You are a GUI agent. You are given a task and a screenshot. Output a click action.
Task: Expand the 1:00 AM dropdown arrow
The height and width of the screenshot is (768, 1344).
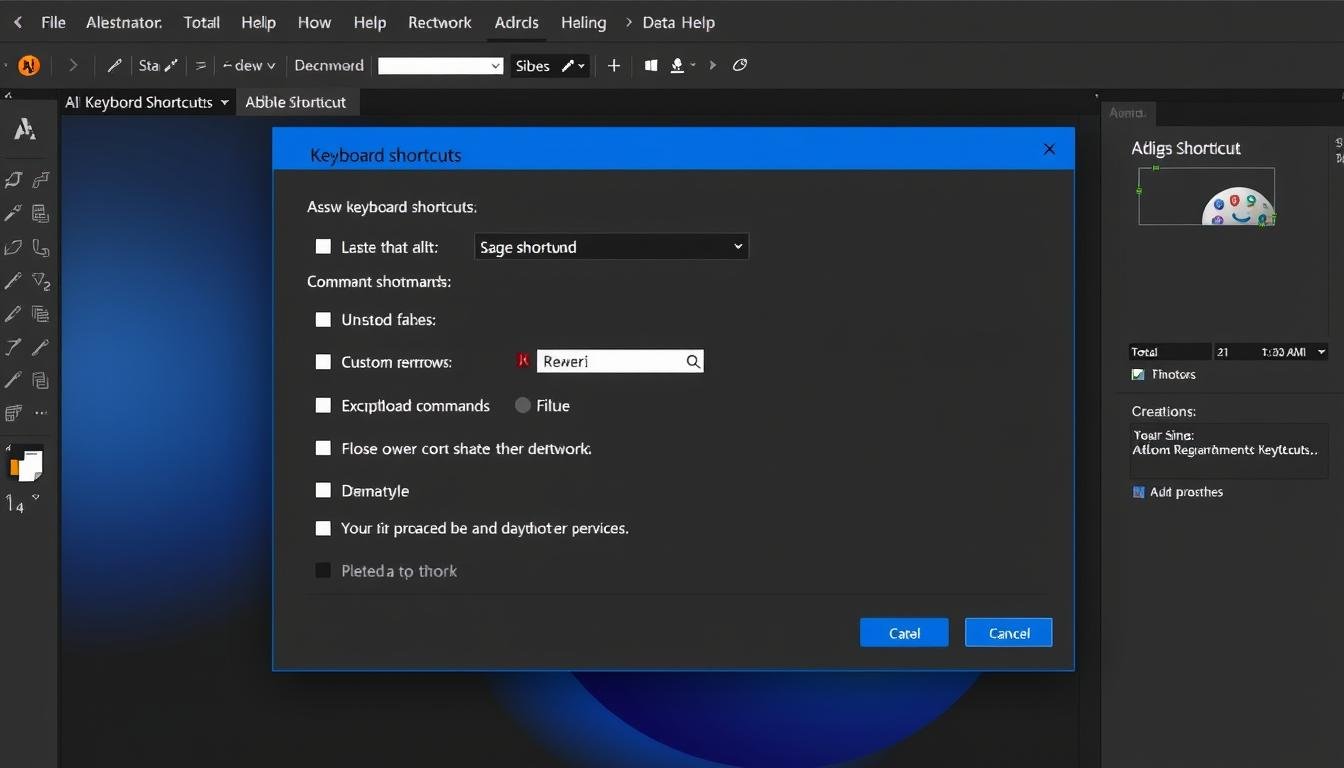[1321, 352]
